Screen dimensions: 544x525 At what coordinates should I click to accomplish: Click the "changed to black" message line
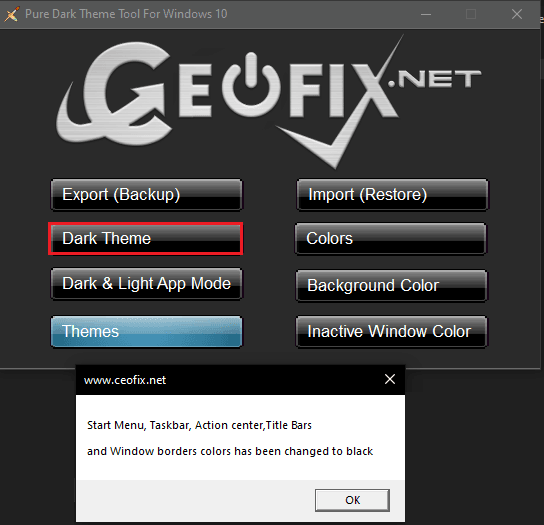[x=230, y=451]
